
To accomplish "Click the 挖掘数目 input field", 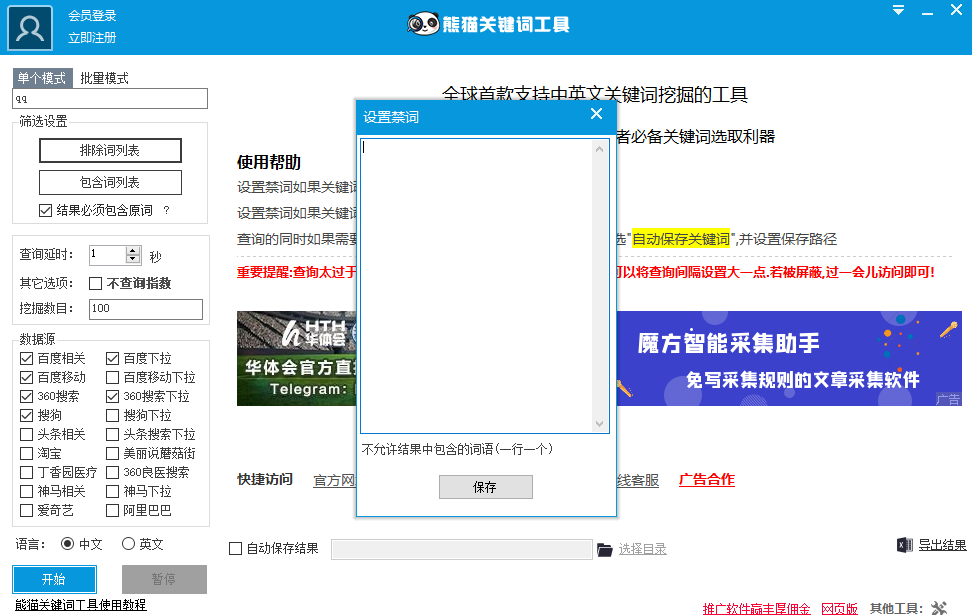I will point(145,309).
